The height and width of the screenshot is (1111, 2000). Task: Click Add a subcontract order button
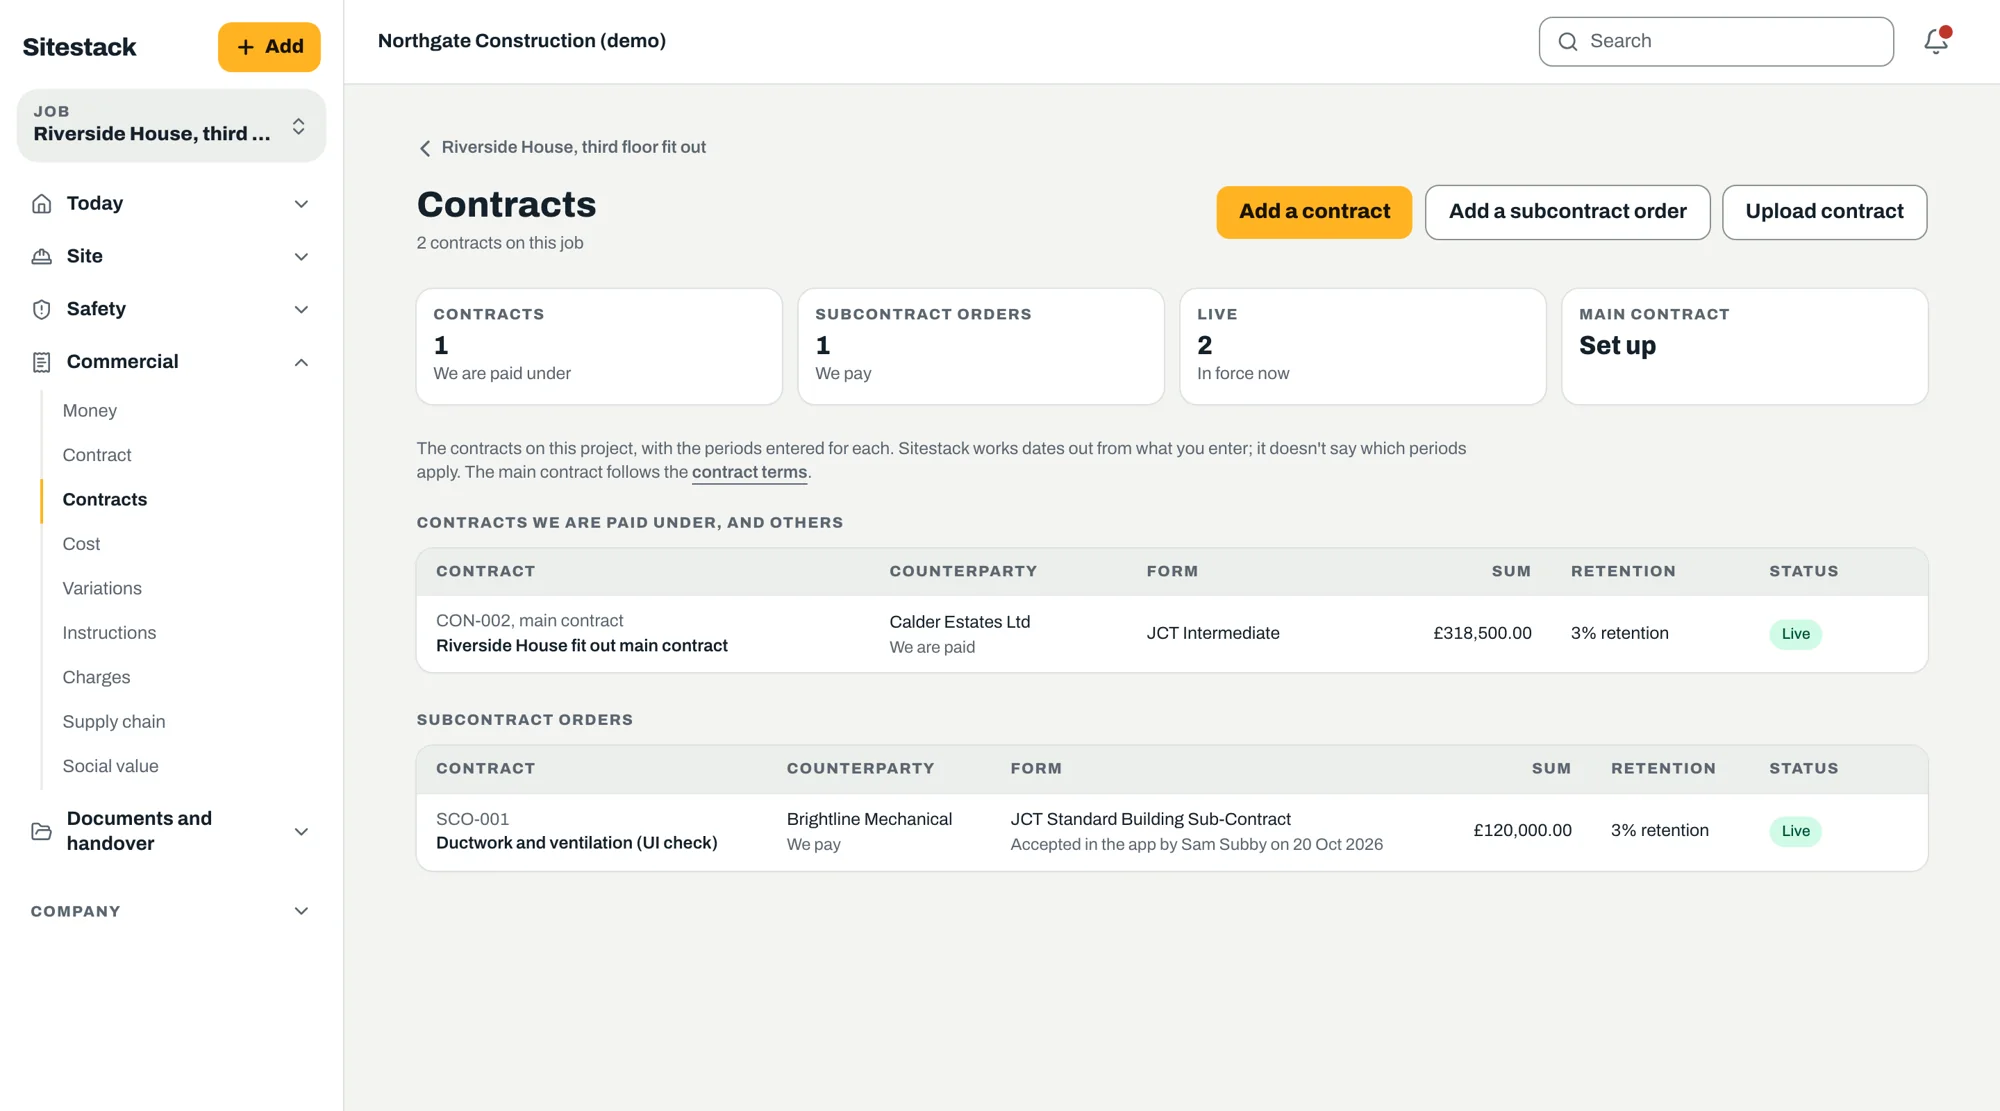tap(1567, 212)
